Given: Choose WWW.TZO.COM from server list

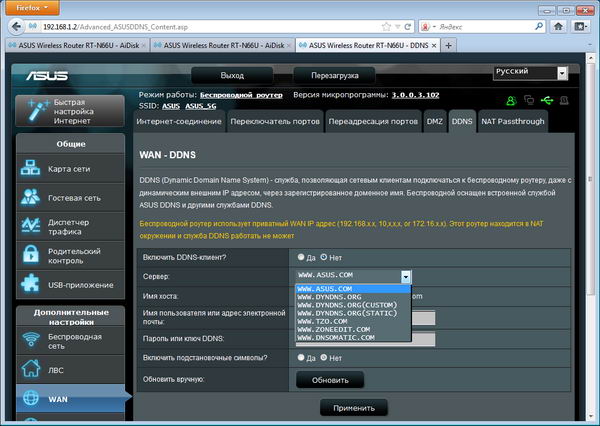Looking at the screenshot, I should (353, 321).
